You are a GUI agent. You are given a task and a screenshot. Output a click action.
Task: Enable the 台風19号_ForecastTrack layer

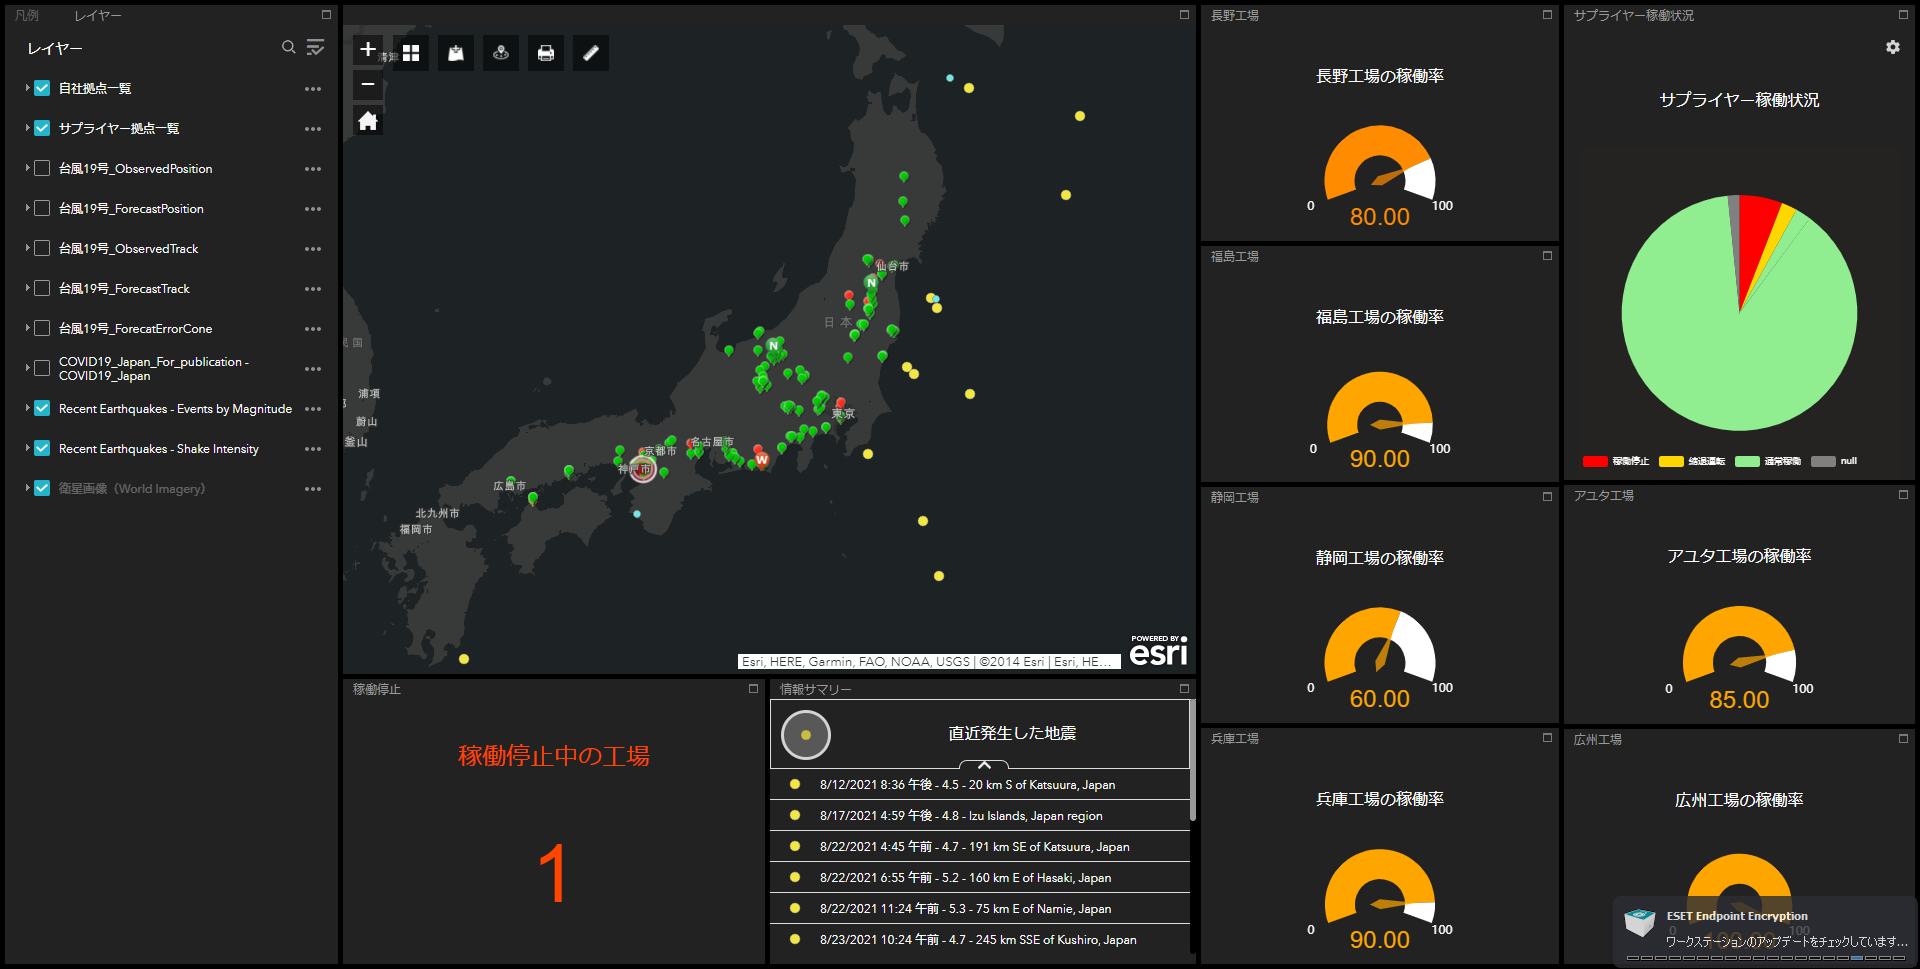(41, 288)
